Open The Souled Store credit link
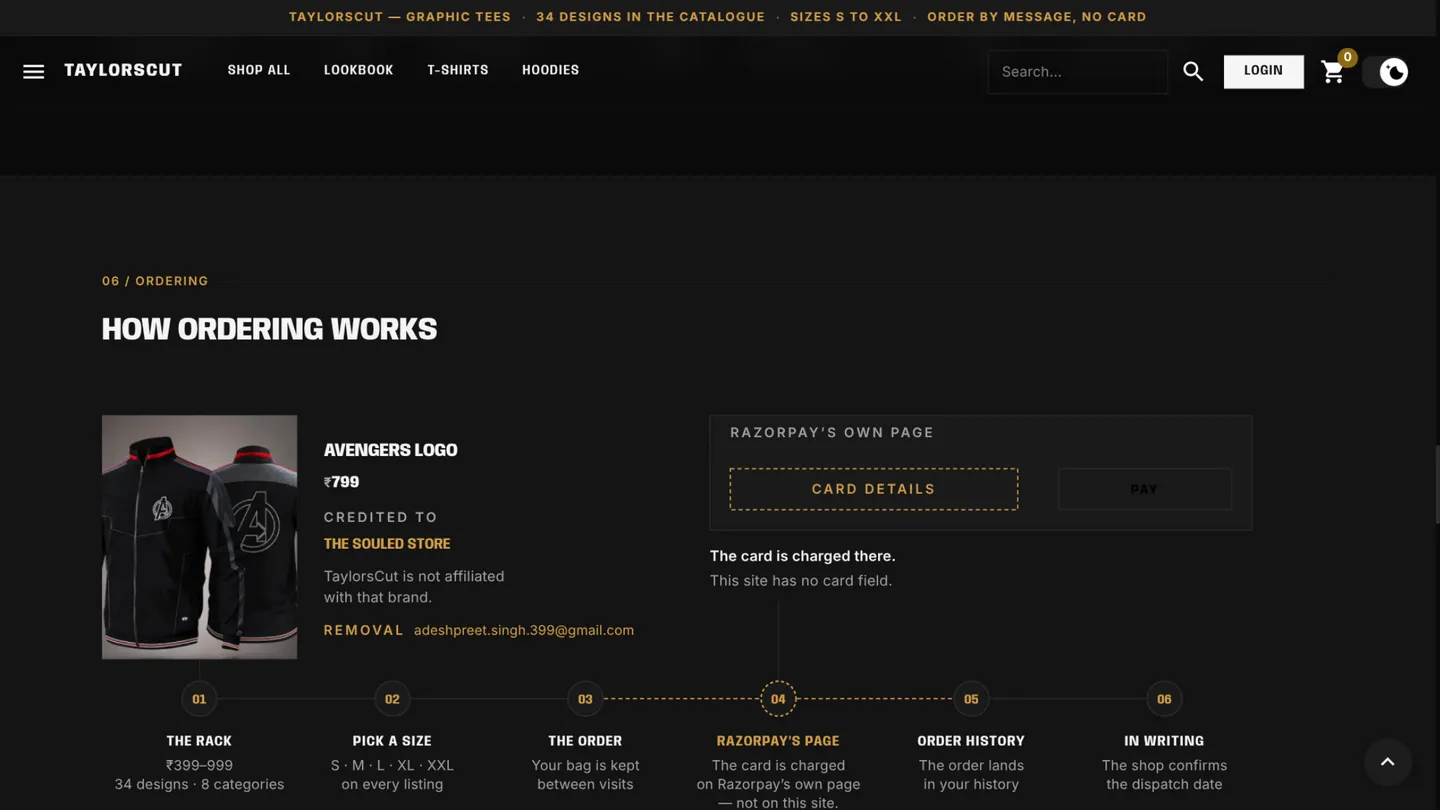The width and height of the screenshot is (1440, 810). click(x=387, y=544)
